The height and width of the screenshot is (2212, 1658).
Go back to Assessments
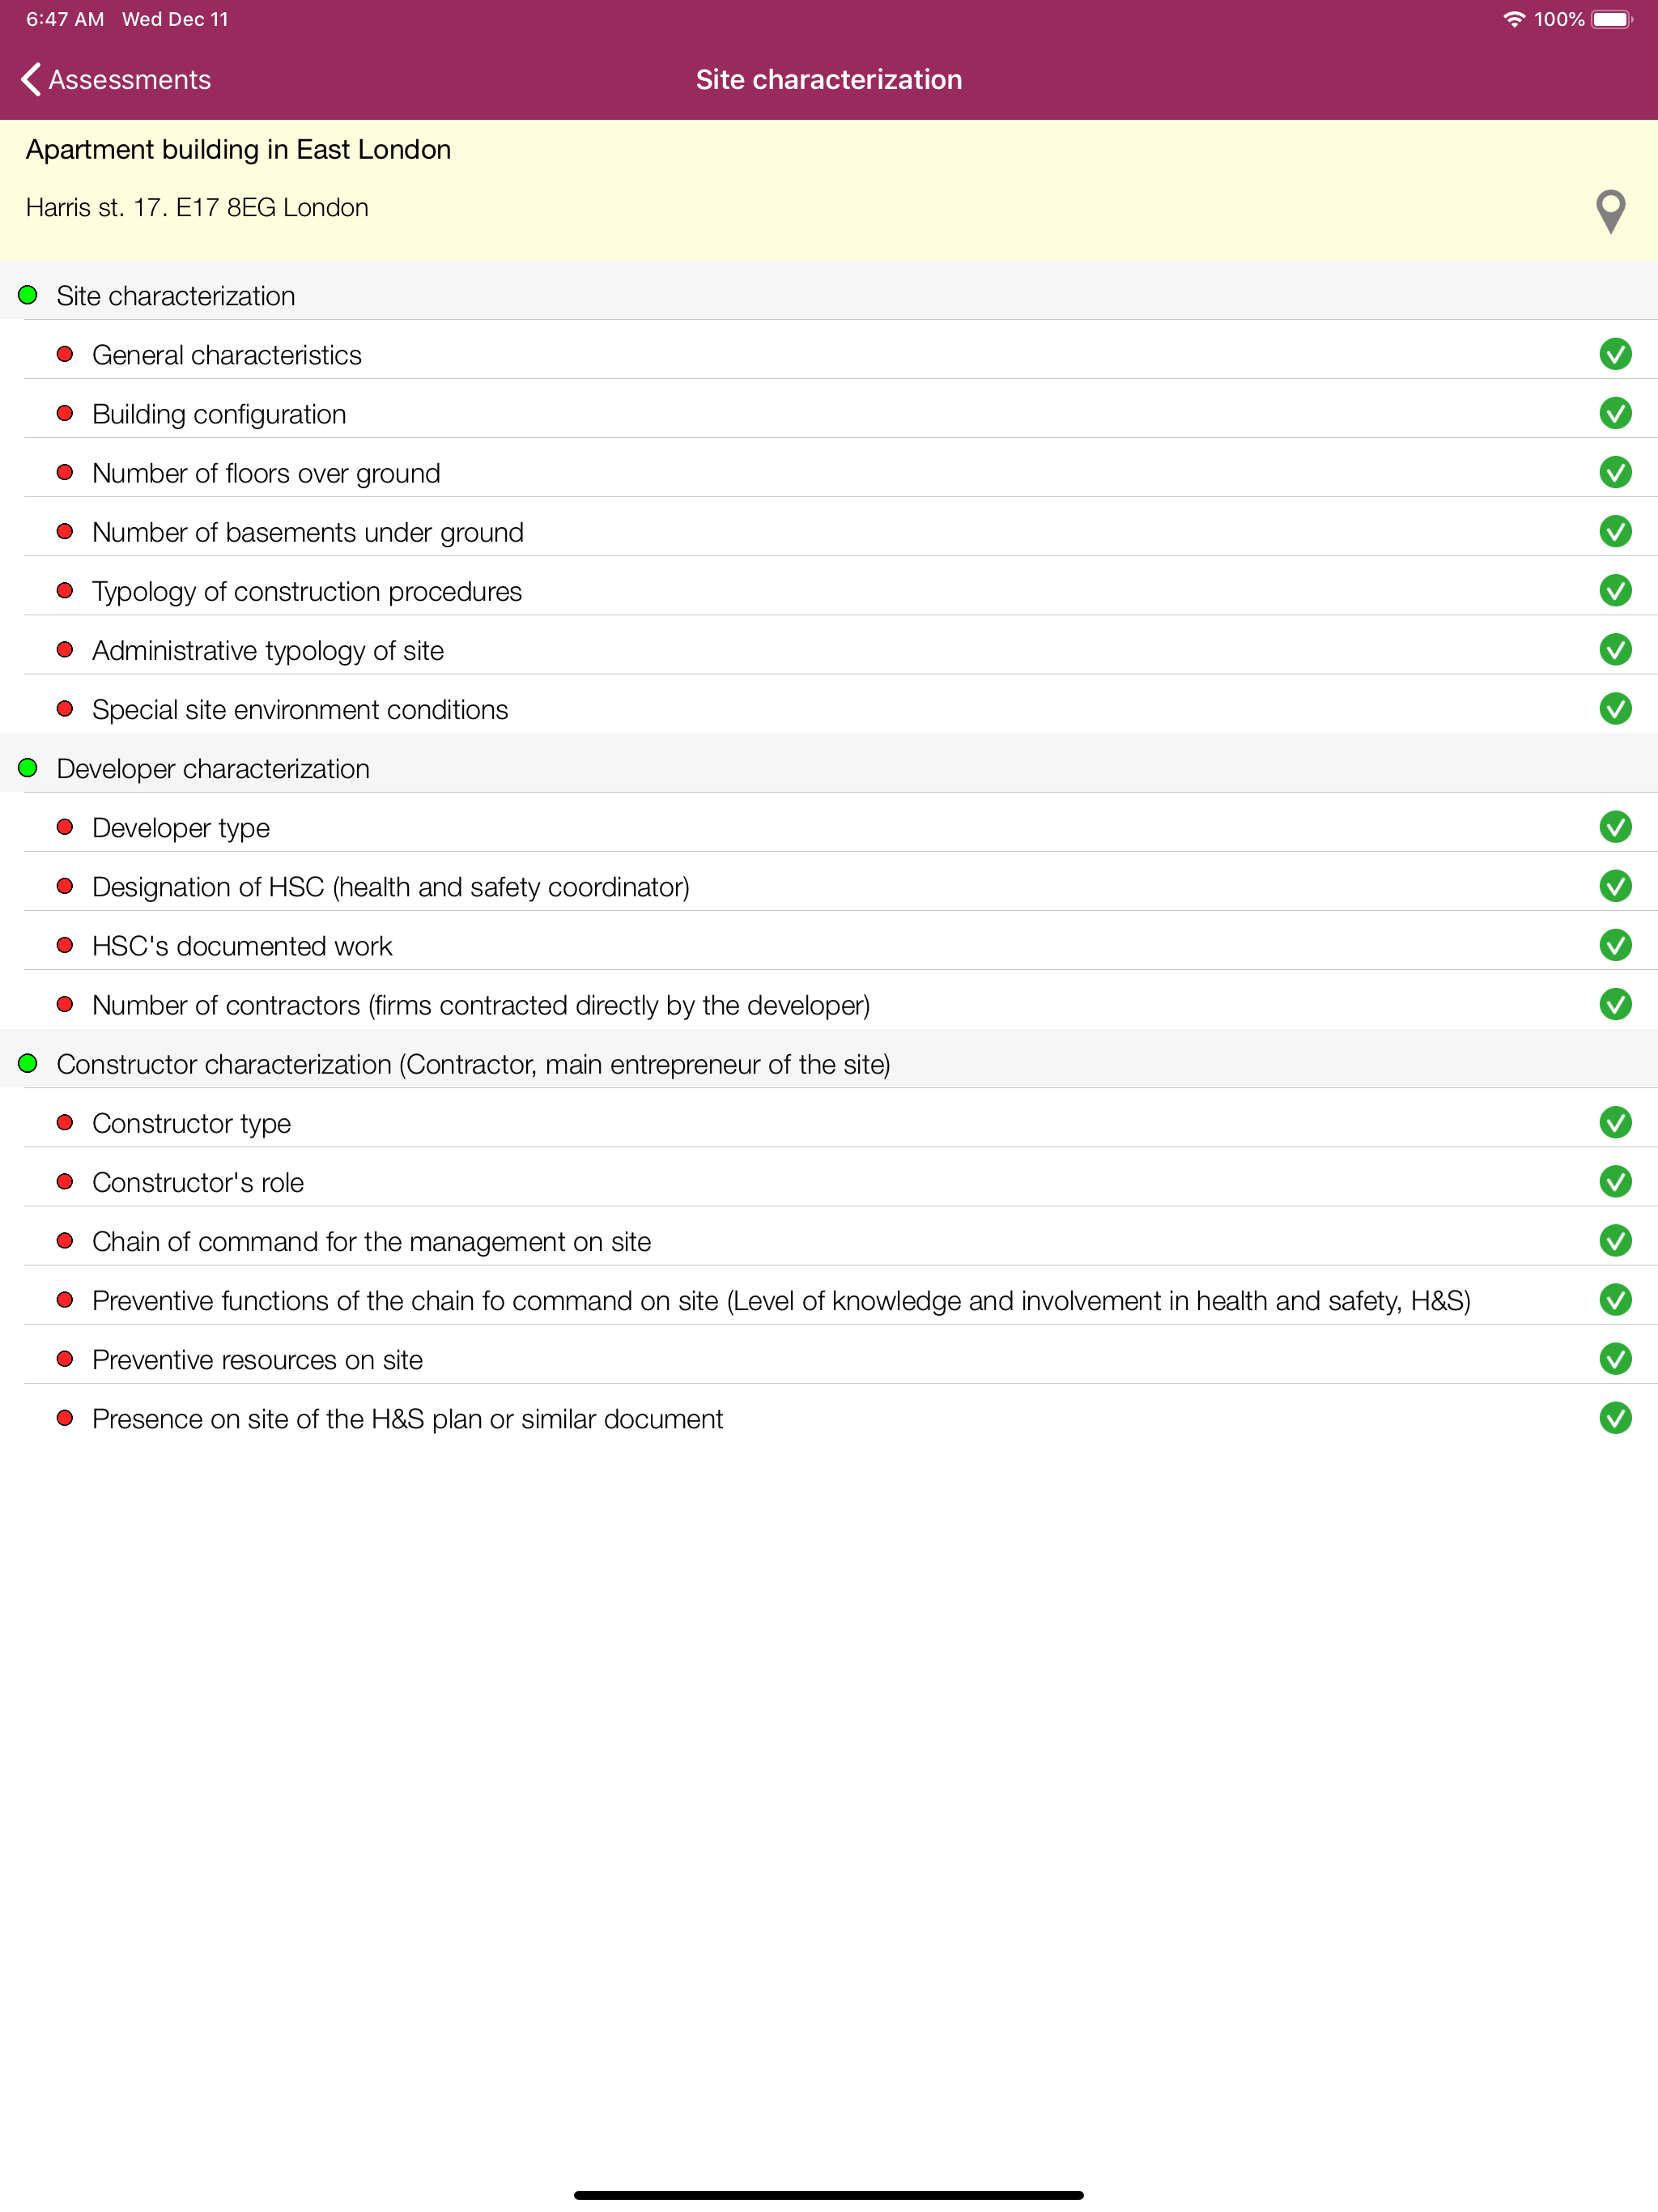tap(116, 80)
